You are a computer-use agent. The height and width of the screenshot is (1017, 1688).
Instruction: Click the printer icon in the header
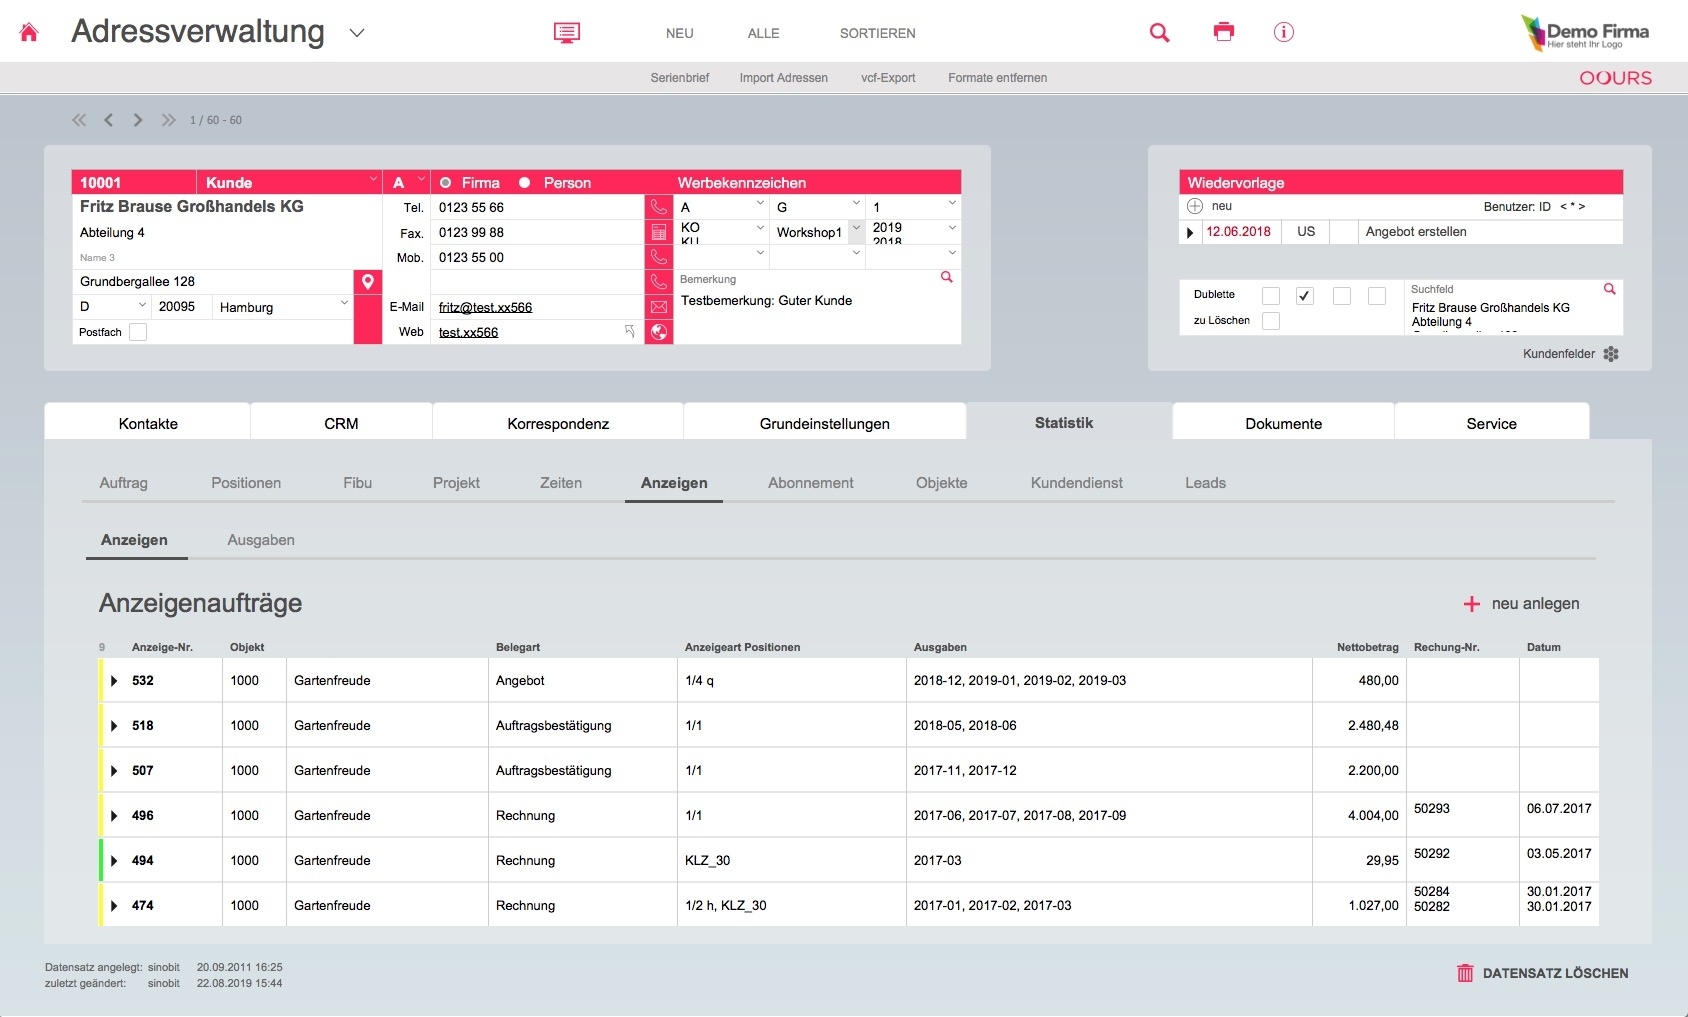[x=1224, y=32]
